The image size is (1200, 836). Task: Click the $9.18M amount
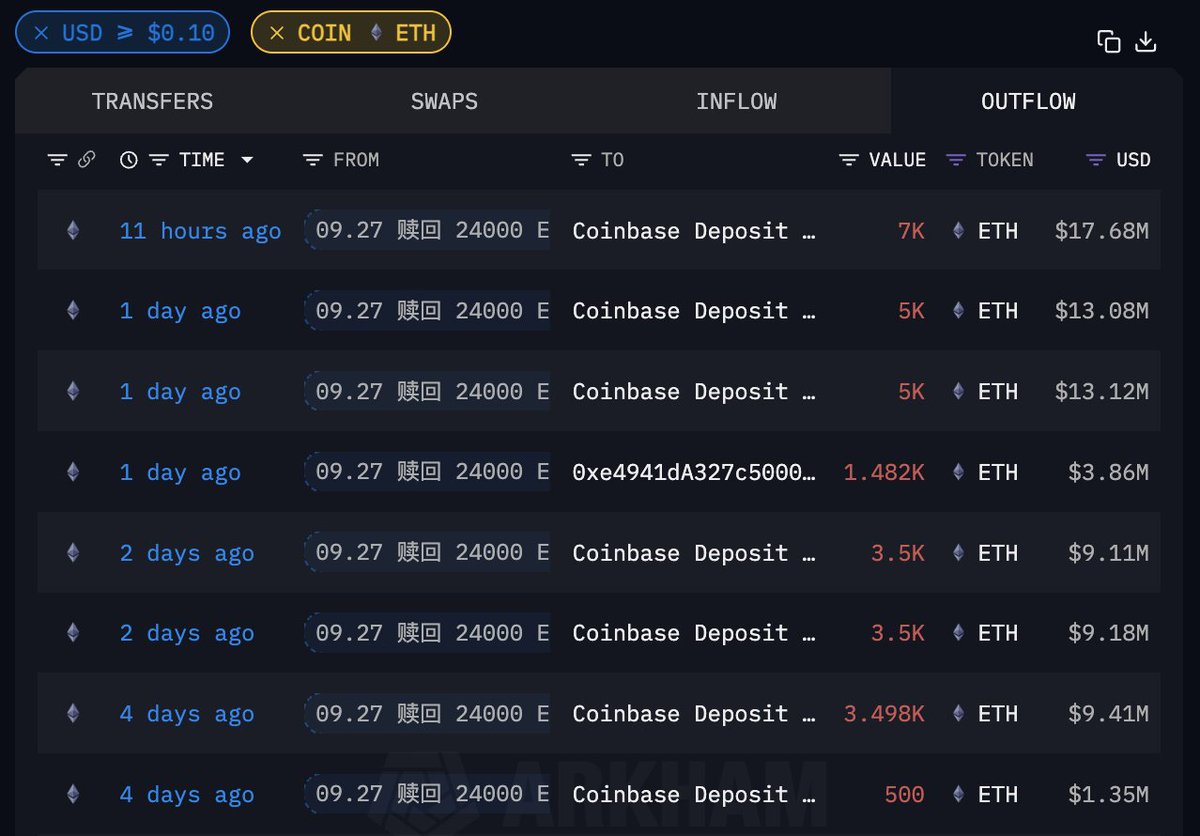pos(1108,633)
